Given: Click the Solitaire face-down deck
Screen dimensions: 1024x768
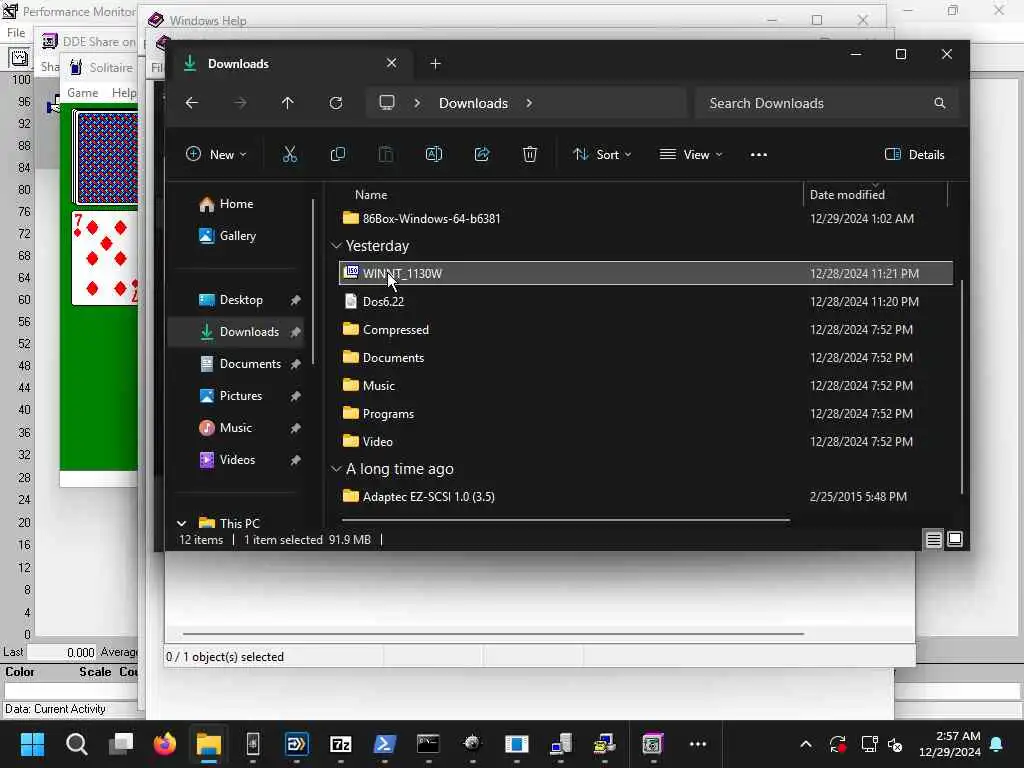Looking at the screenshot, I should (106, 158).
